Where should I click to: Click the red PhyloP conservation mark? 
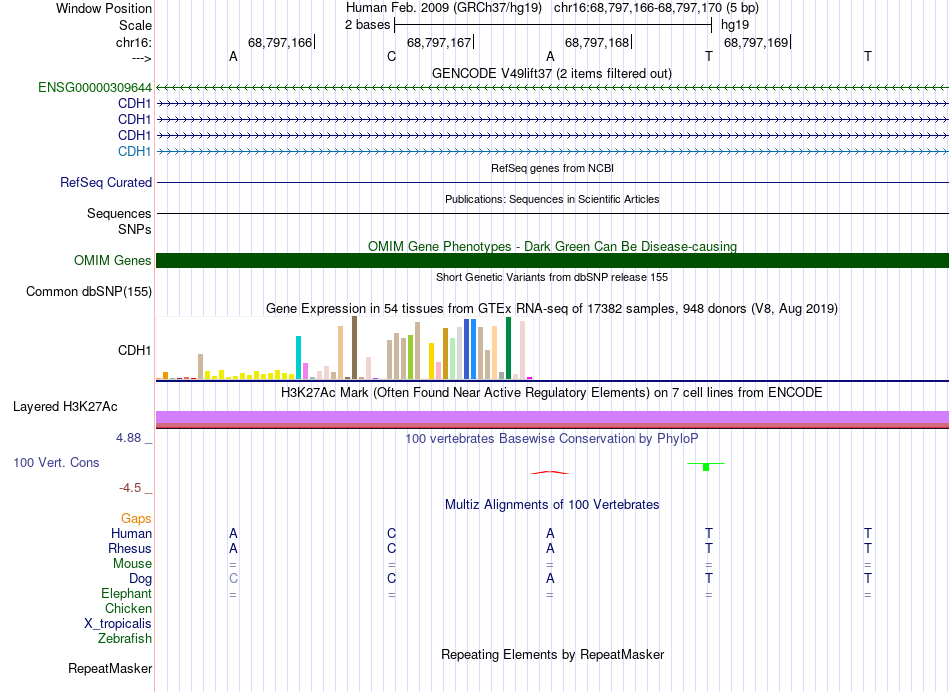click(550, 473)
